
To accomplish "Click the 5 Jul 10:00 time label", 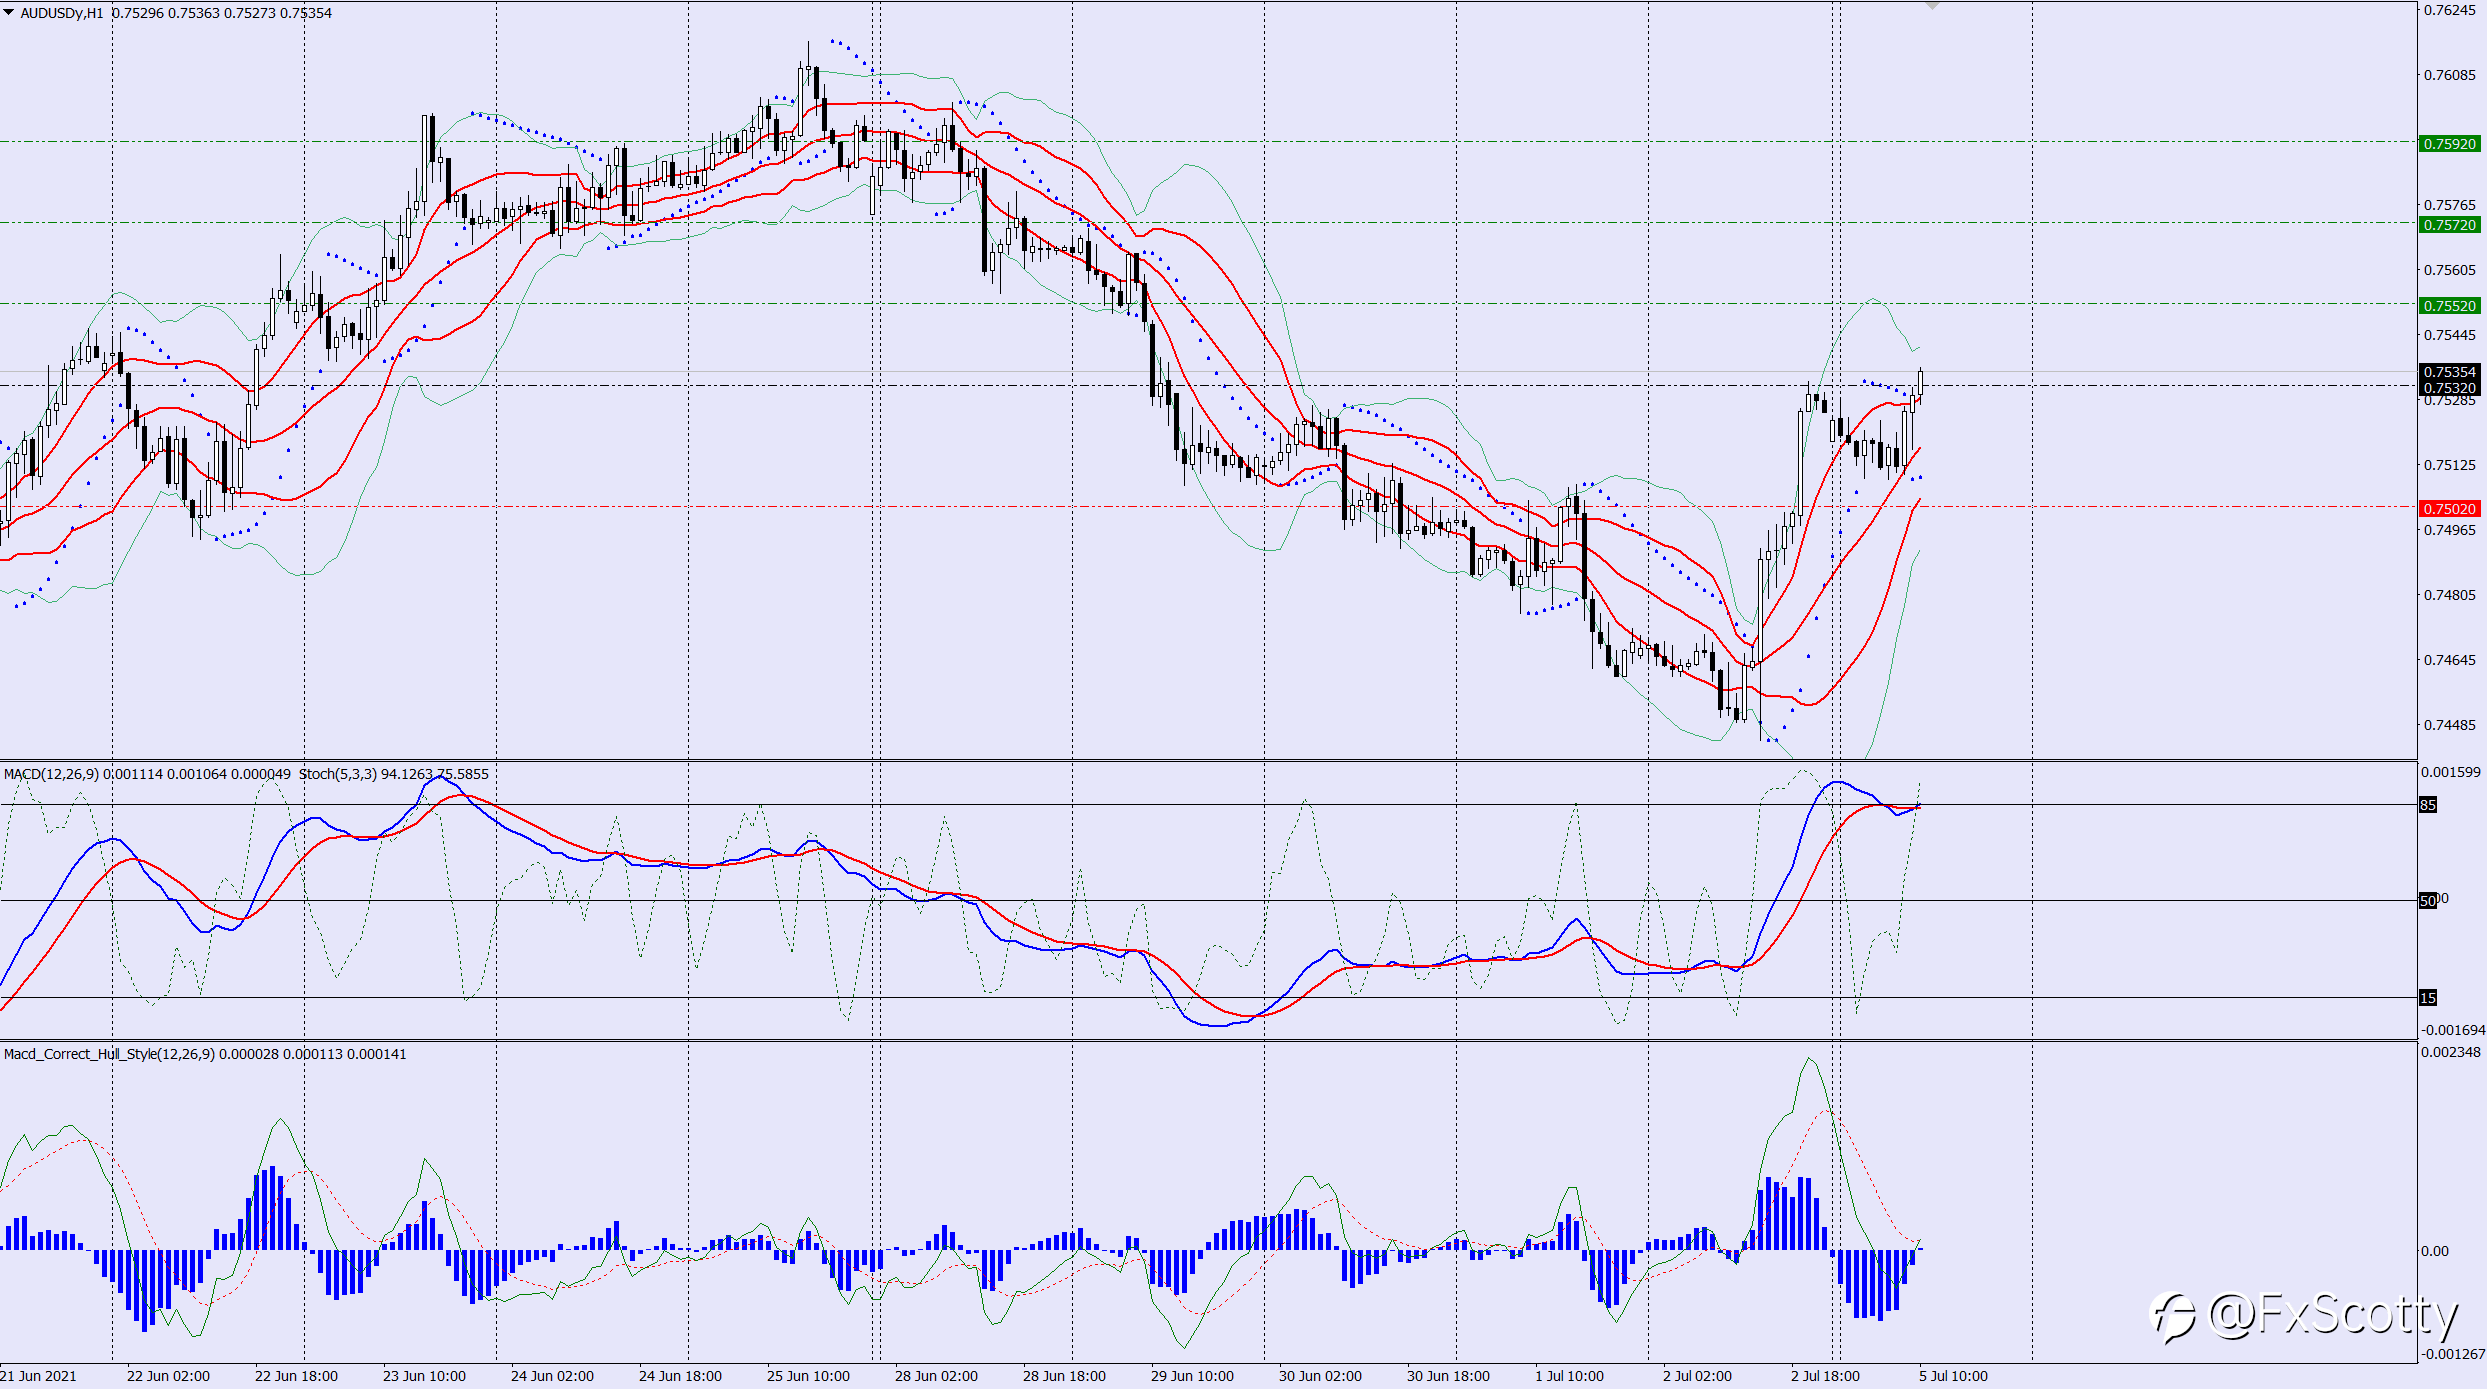I will pos(1953,1376).
